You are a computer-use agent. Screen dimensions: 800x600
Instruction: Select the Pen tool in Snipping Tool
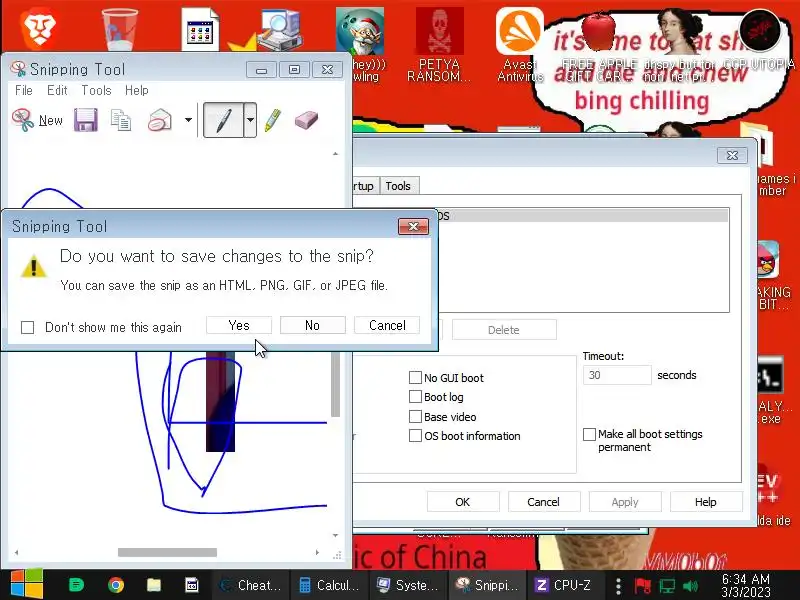223,120
